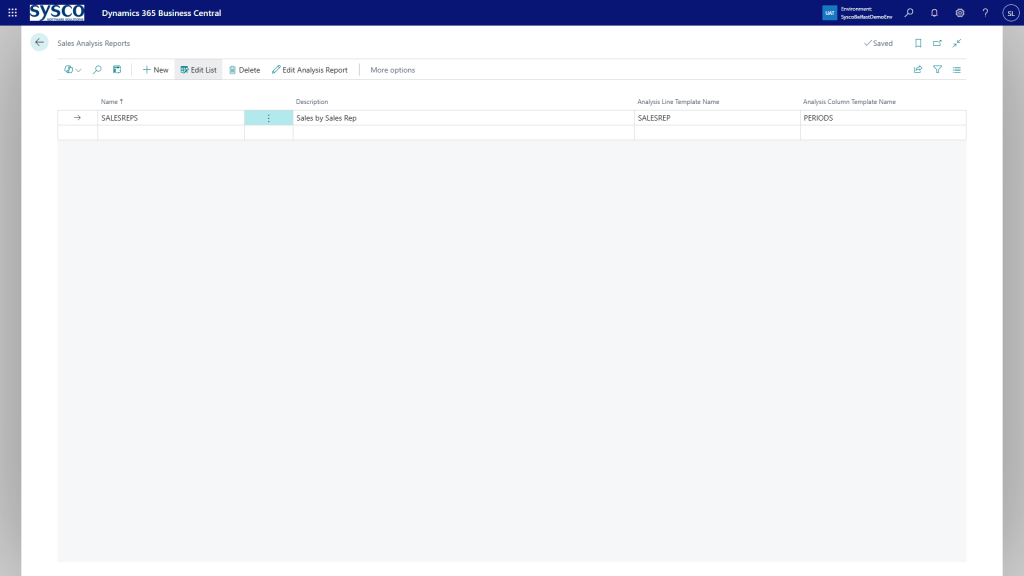Open row options for SALESREPS row
This screenshot has height=576, width=1024.
pos(268,118)
